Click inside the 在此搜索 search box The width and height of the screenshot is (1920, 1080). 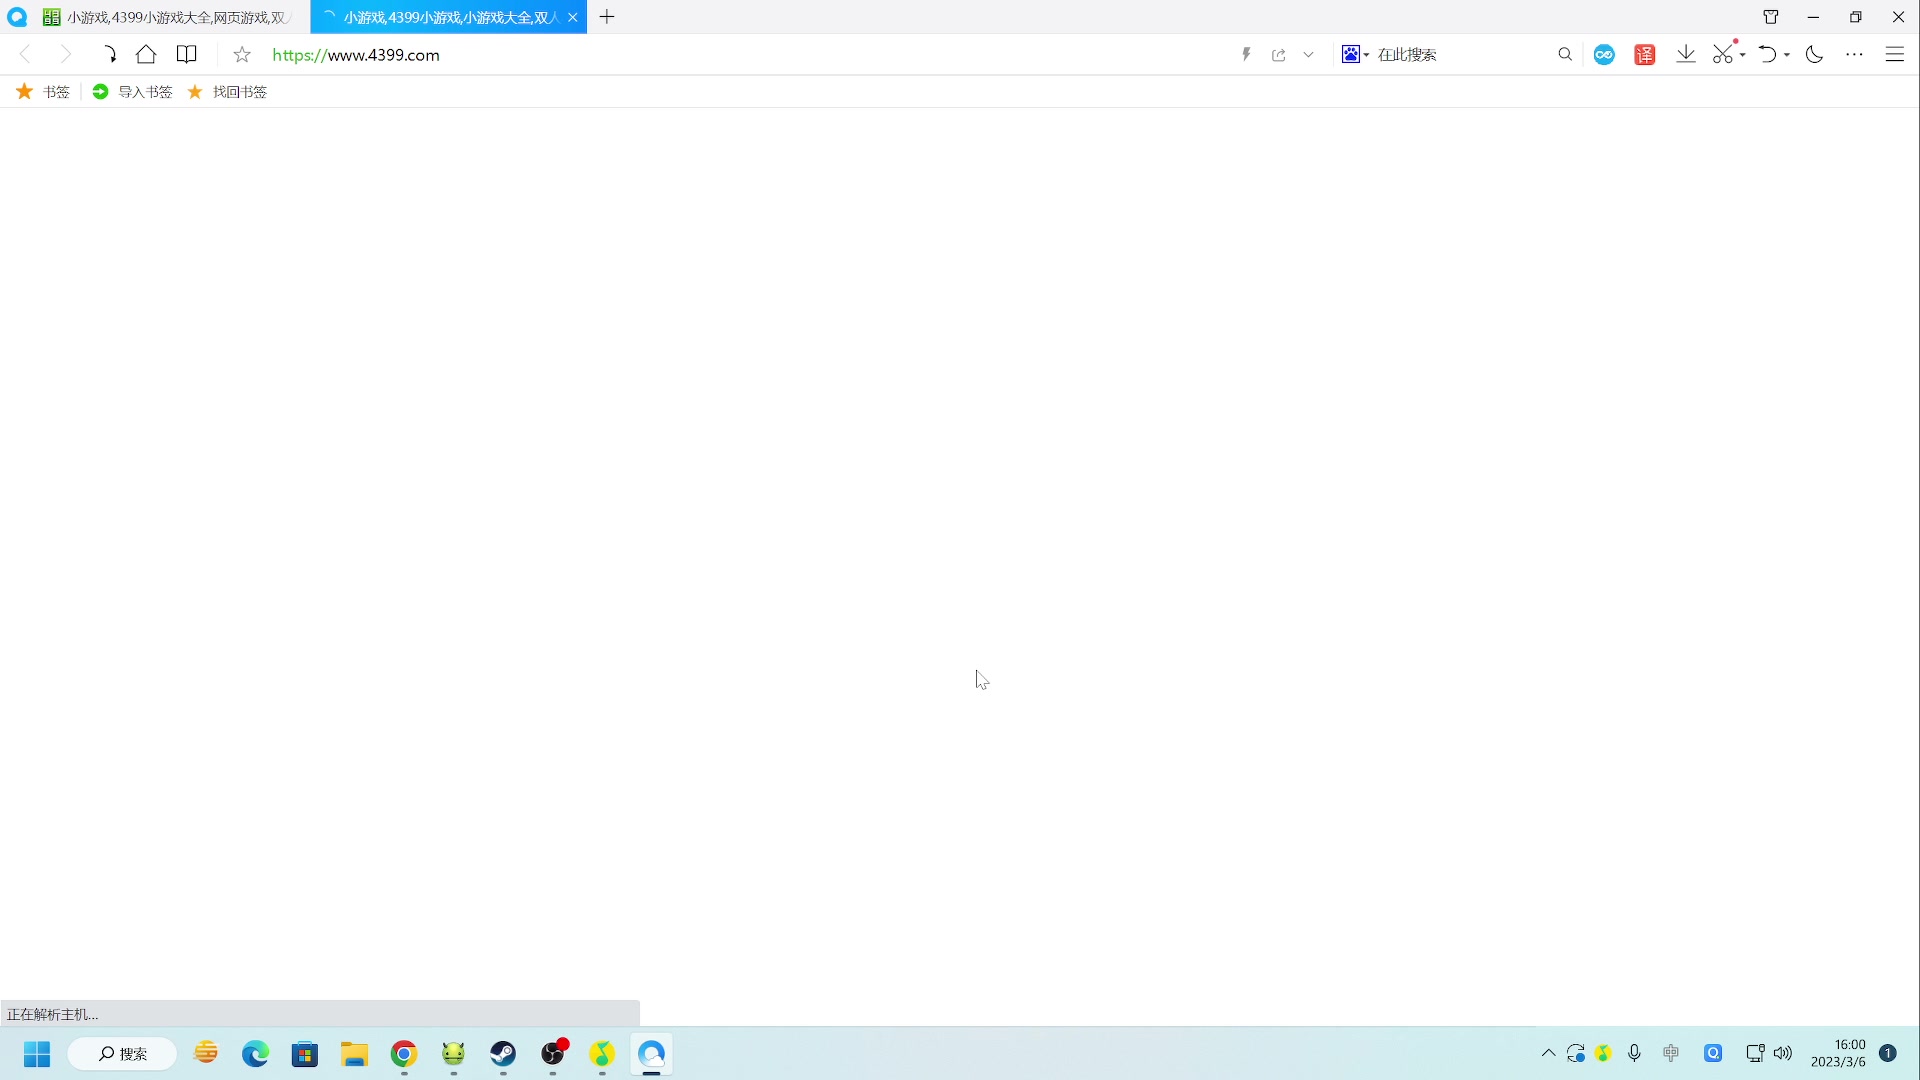point(1460,55)
